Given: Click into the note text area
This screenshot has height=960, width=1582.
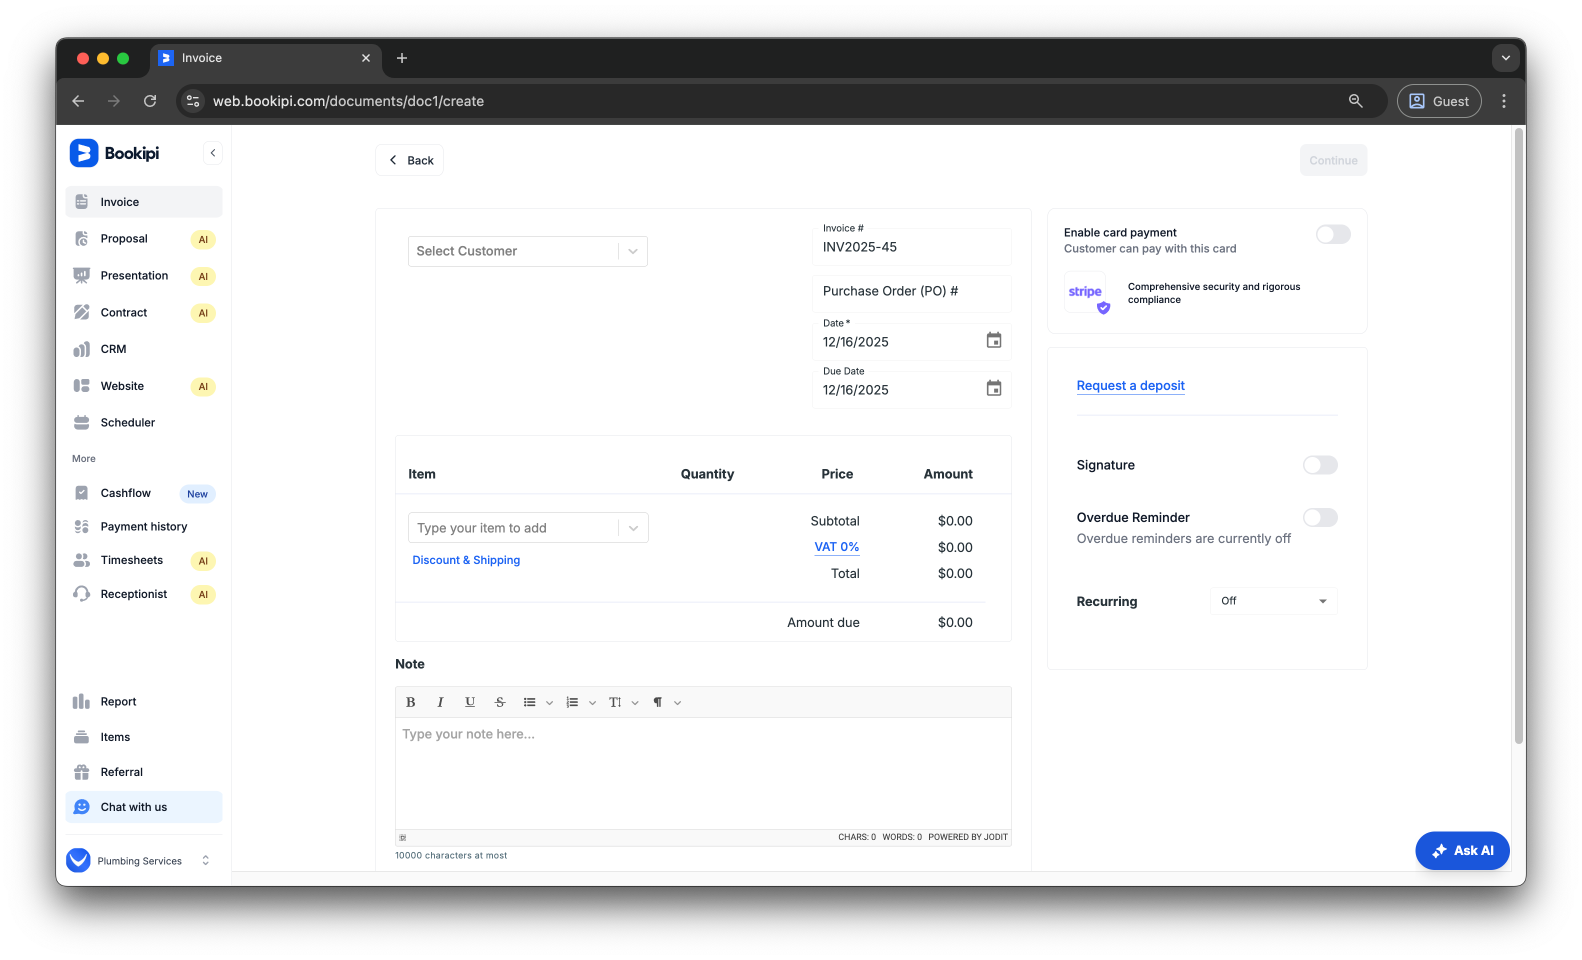Looking at the screenshot, I should tap(703, 773).
